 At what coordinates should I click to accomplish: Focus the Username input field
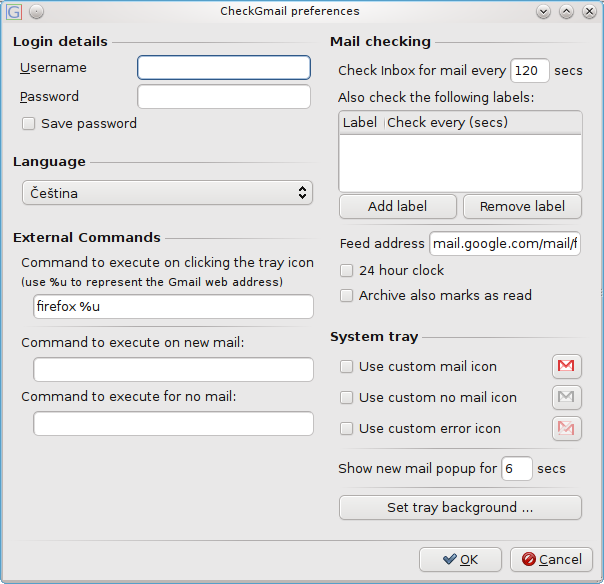(224, 68)
